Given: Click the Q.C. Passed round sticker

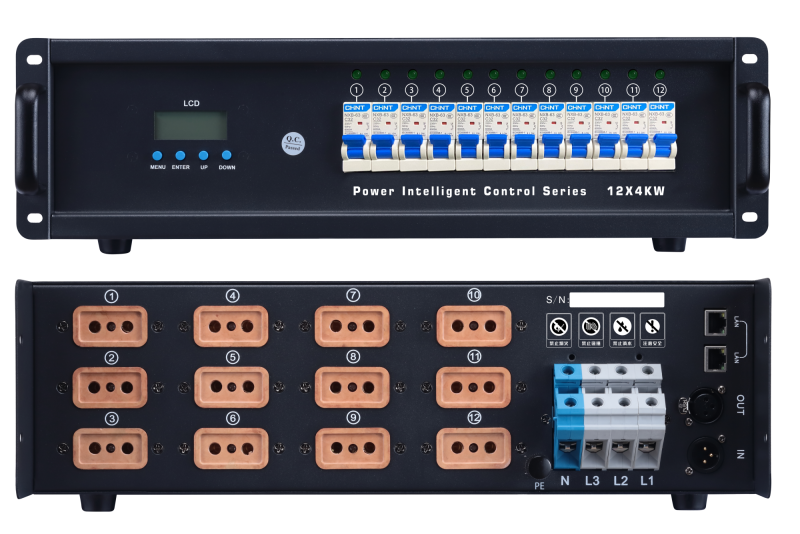Looking at the screenshot, I should click(x=292, y=143).
